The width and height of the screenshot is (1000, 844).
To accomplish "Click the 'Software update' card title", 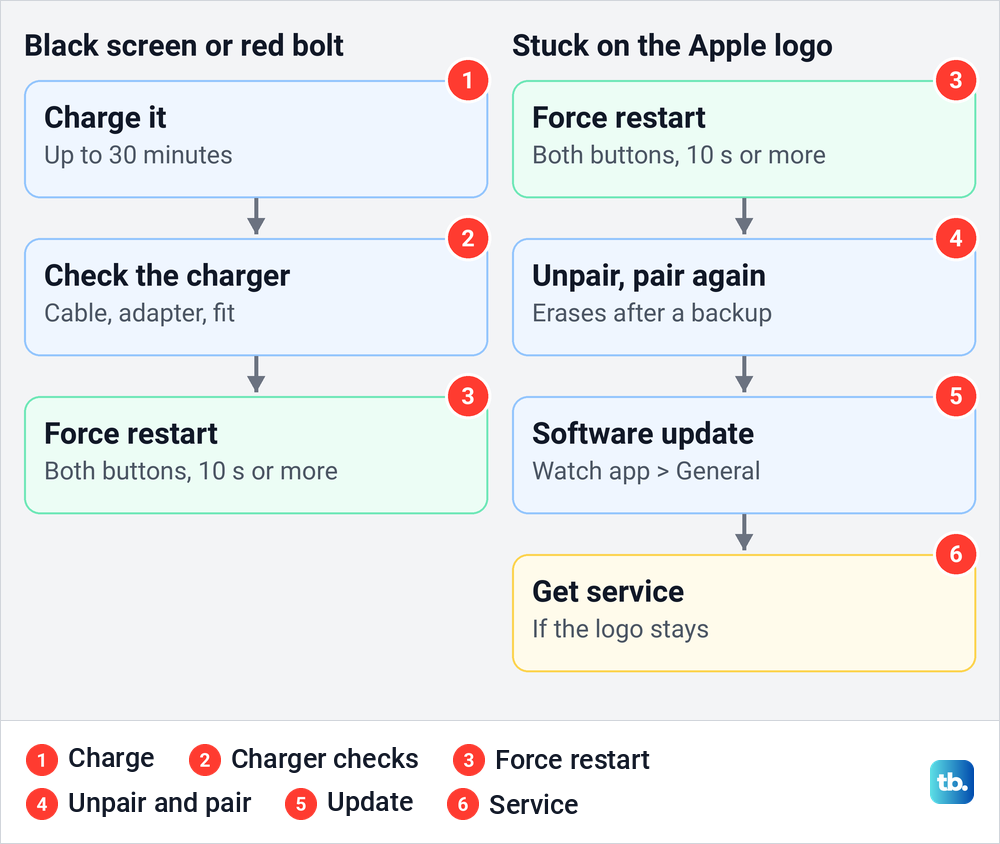I will [643, 434].
